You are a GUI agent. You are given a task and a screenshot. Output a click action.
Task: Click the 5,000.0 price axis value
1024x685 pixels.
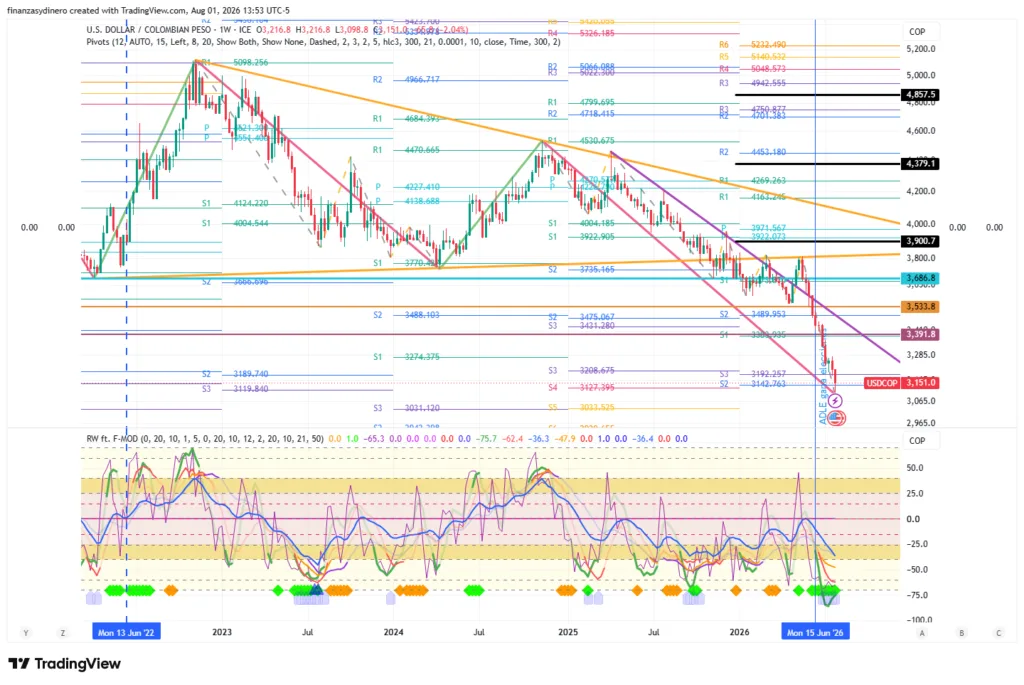point(921,75)
